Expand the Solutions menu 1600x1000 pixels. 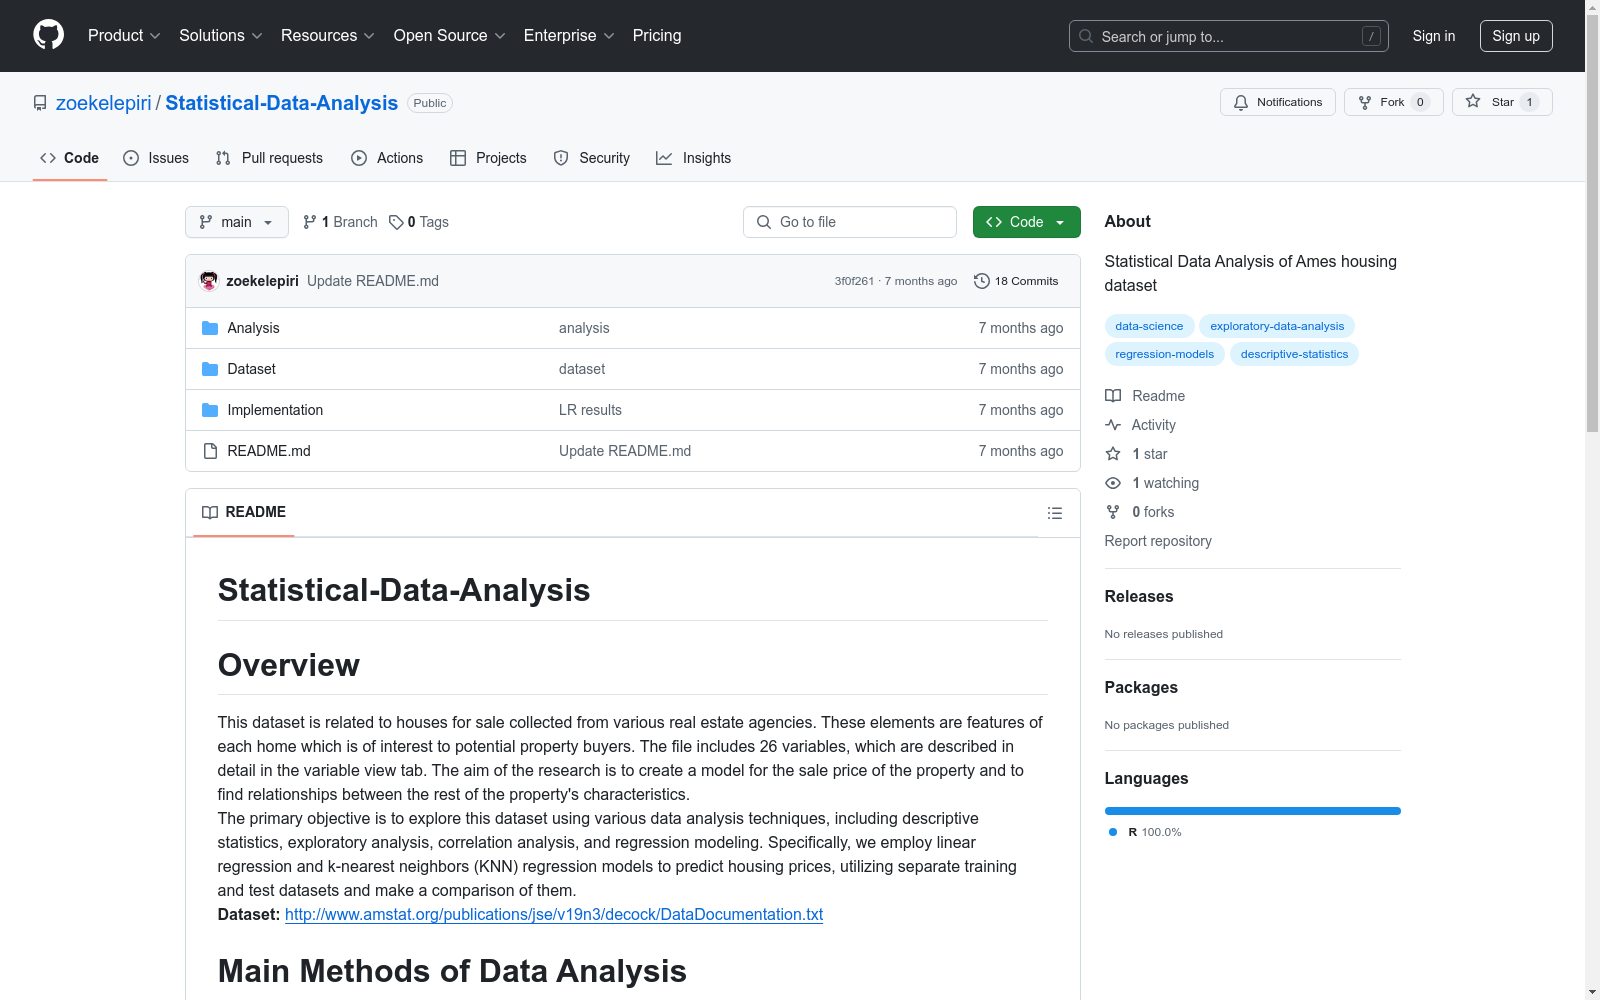(220, 35)
